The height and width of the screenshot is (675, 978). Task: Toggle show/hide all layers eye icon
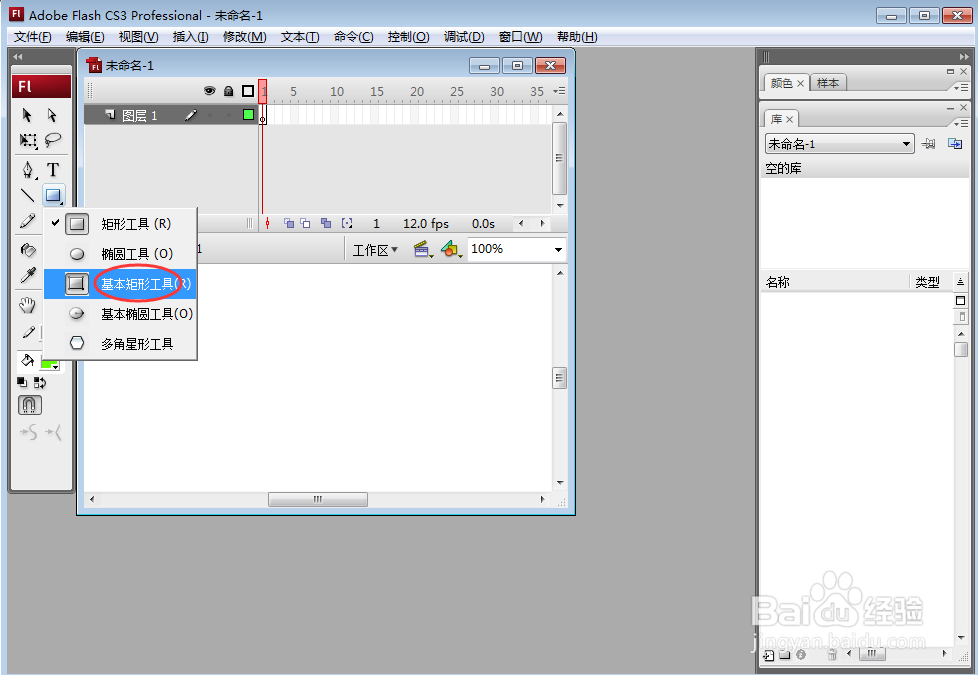pyautogui.click(x=210, y=91)
